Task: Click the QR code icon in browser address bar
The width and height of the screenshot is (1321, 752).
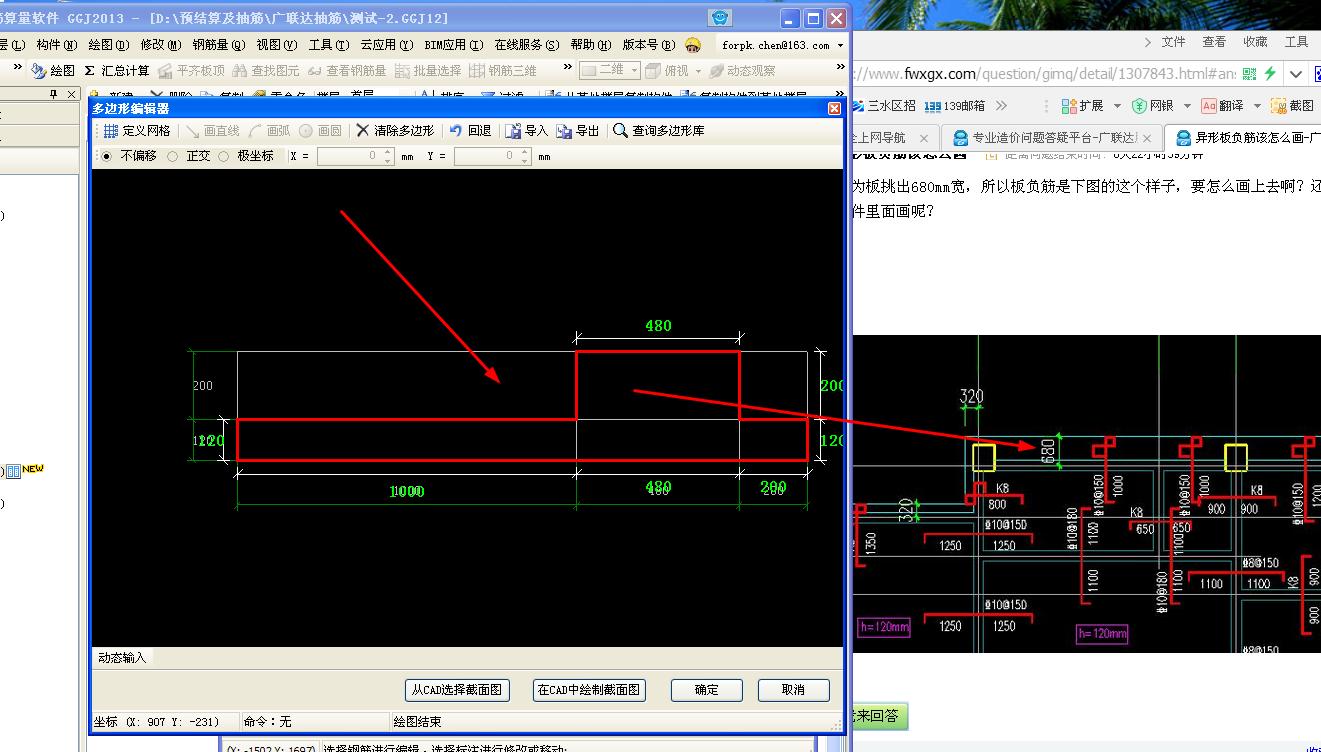Action: (1249, 74)
